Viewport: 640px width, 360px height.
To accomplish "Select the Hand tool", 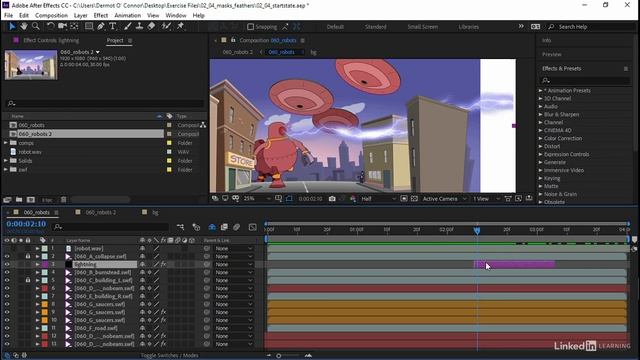I will pyautogui.click(x=24, y=26).
